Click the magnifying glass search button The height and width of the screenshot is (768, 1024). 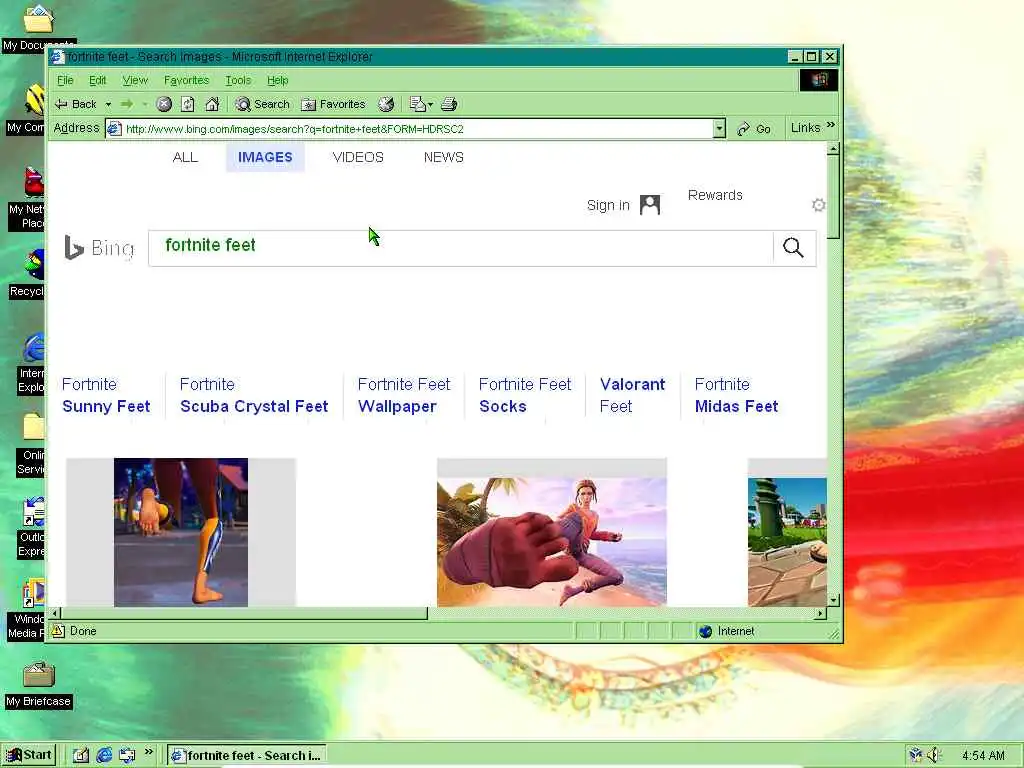pyautogui.click(x=793, y=248)
